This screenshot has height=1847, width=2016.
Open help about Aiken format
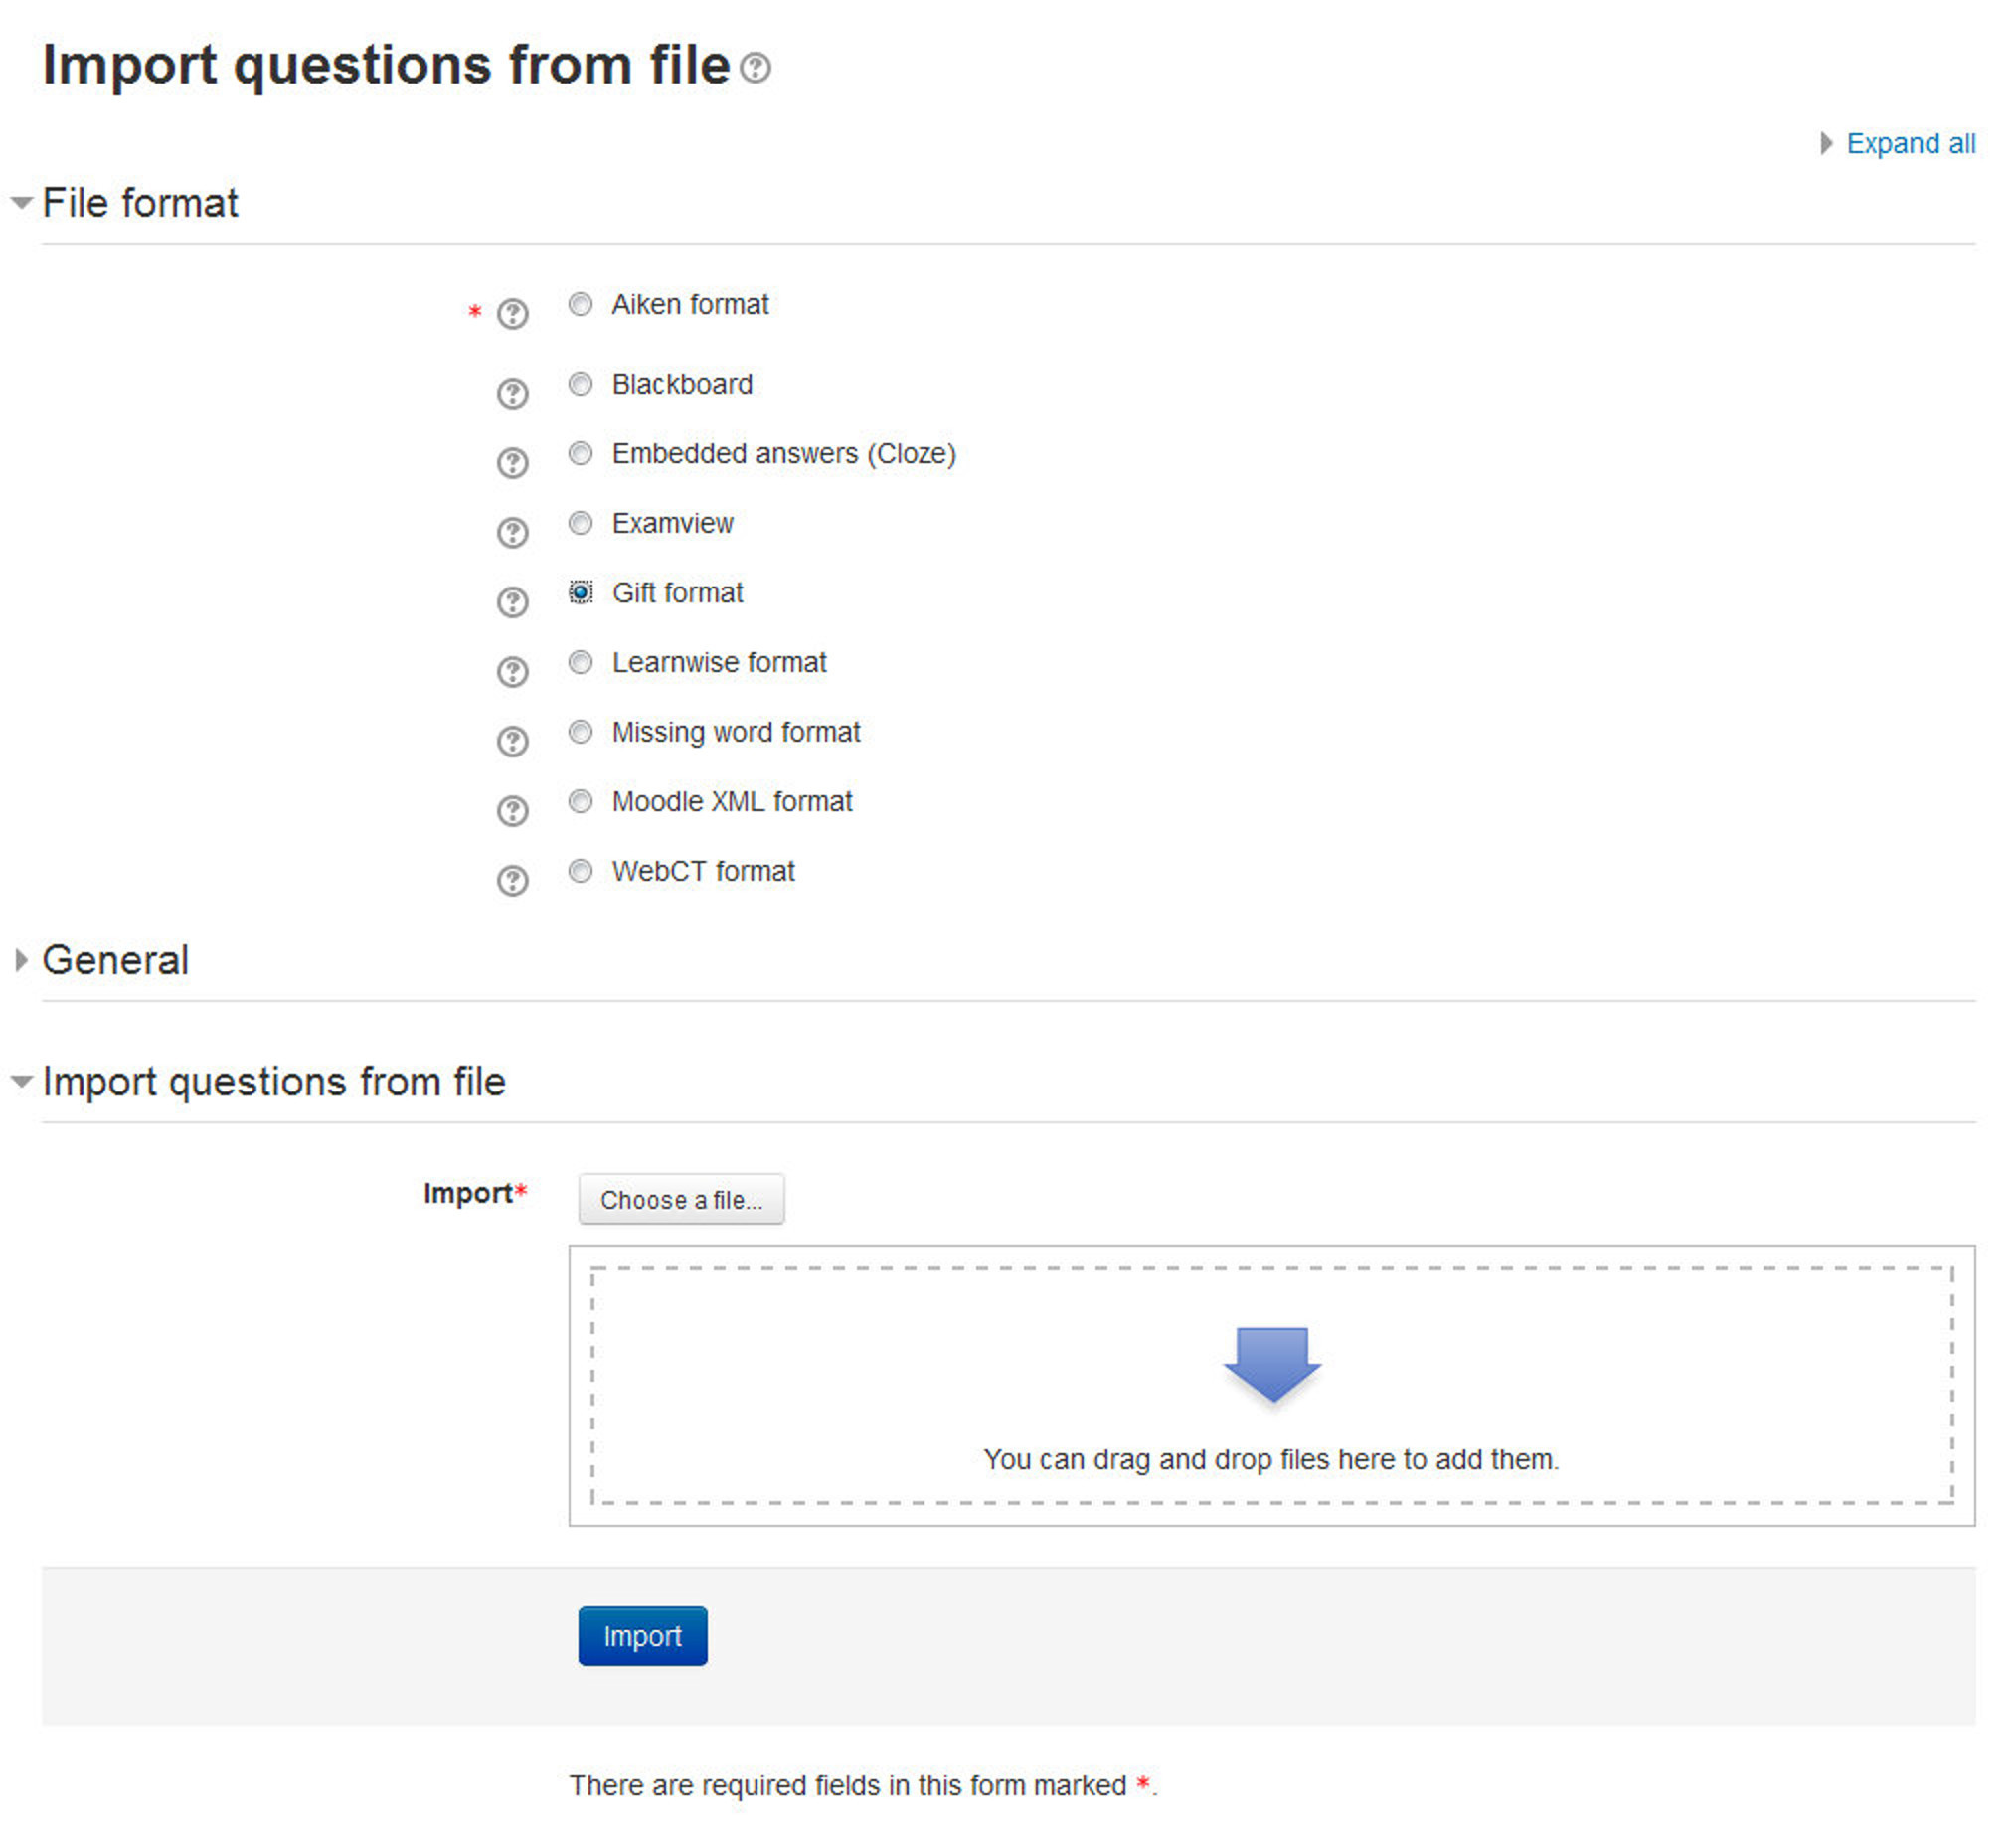[x=513, y=315]
